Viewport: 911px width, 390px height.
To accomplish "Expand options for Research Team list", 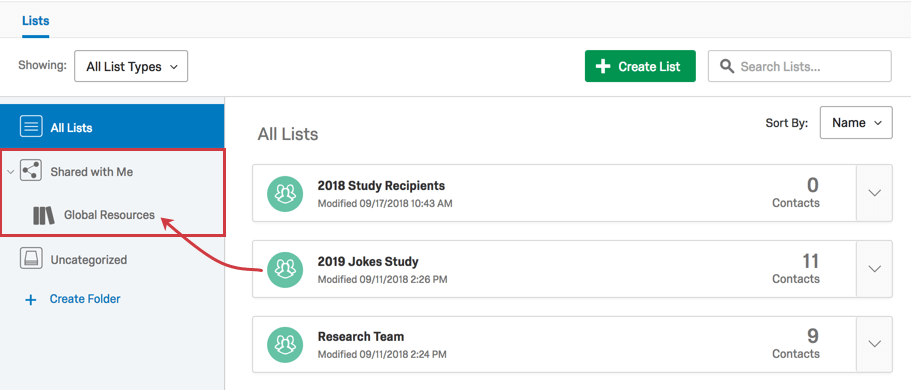I will click(x=874, y=344).
